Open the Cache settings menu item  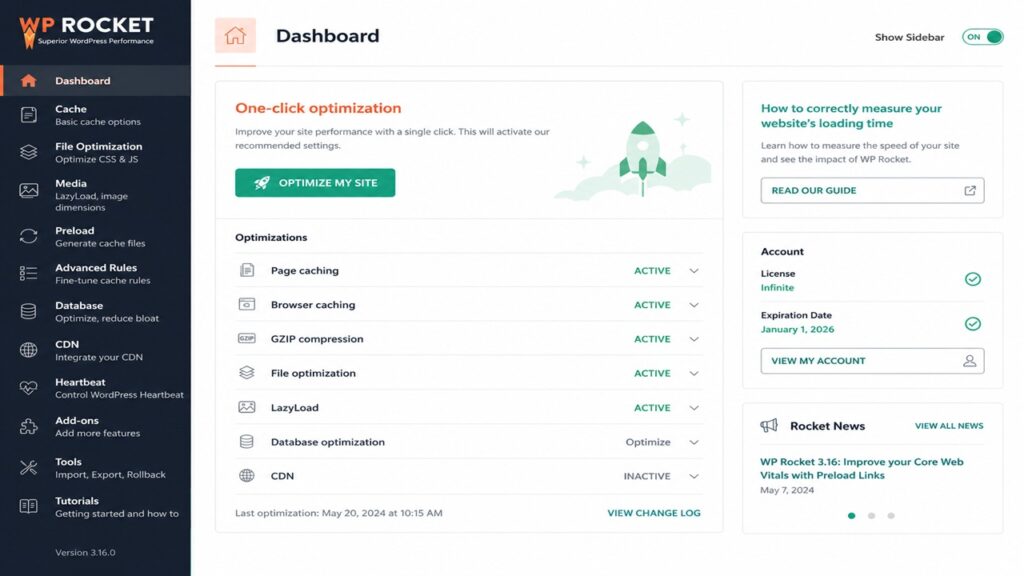point(95,115)
